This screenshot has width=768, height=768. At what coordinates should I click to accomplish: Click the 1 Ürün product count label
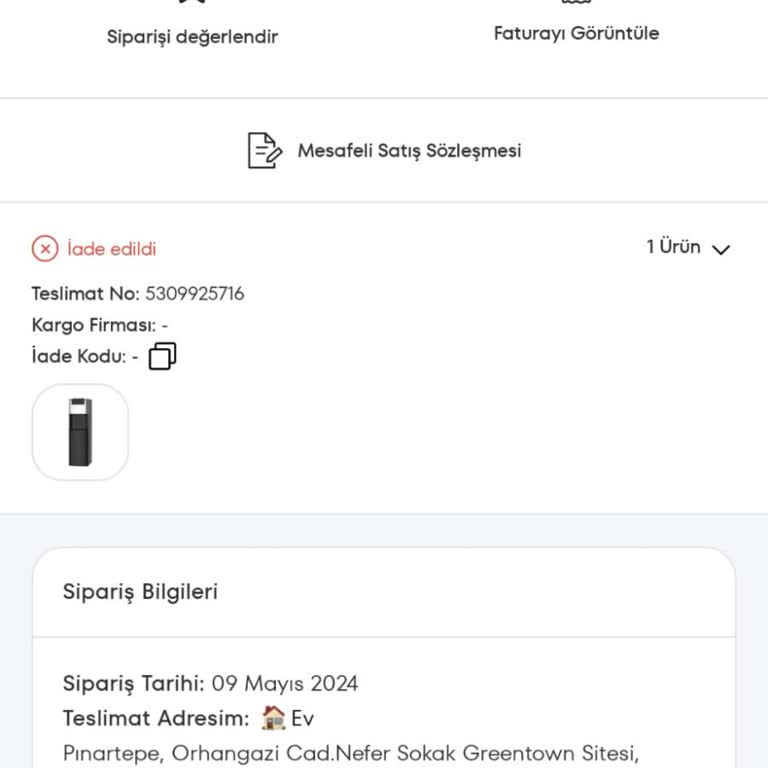673,247
